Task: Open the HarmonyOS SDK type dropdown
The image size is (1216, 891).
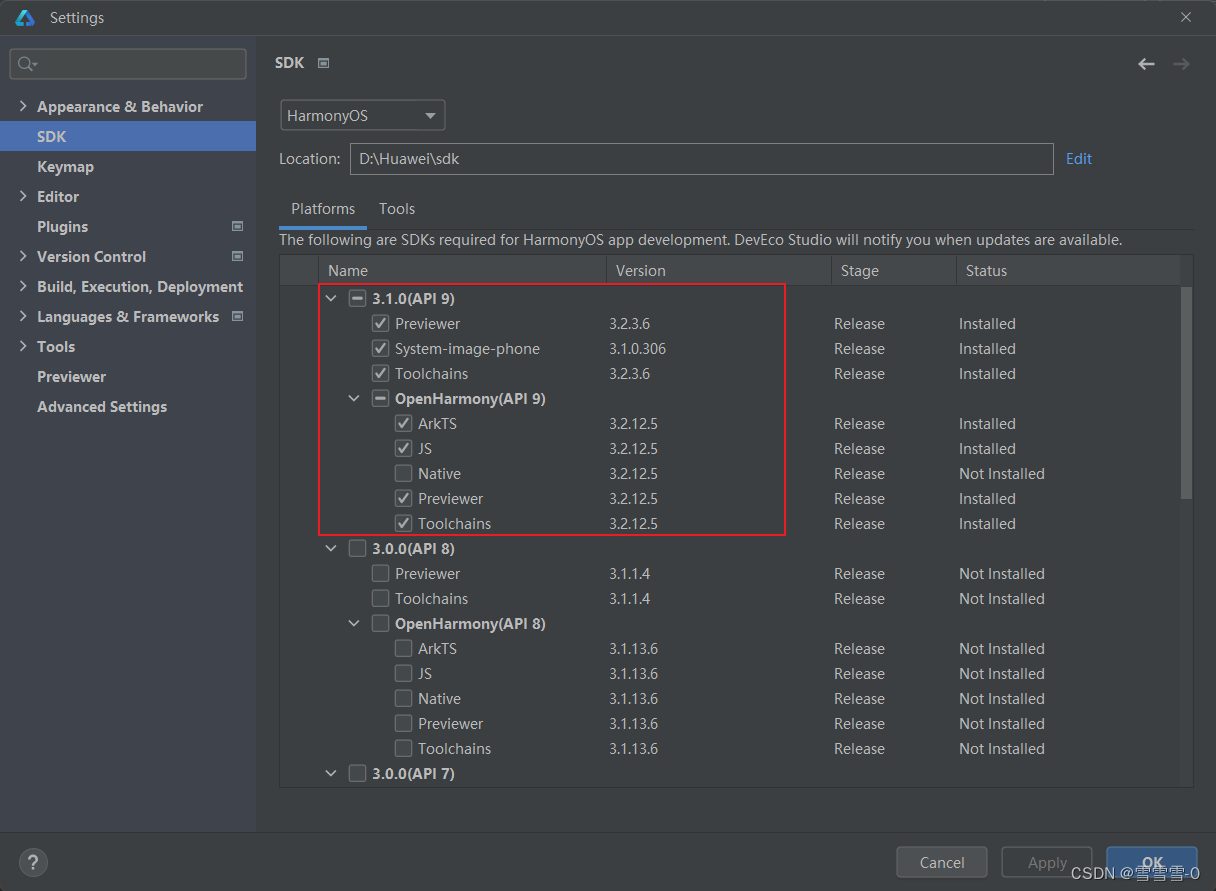Action: tap(362, 115)
